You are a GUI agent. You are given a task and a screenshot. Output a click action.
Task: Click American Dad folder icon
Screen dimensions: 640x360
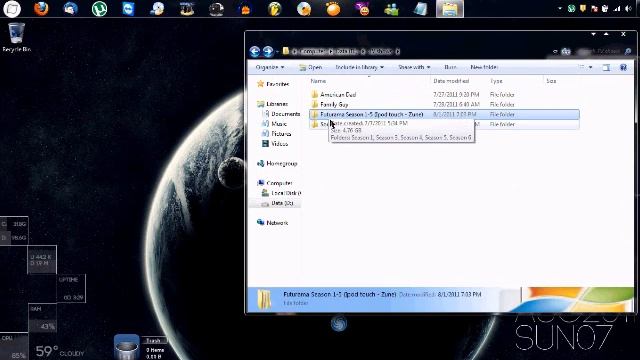(315, 94)
